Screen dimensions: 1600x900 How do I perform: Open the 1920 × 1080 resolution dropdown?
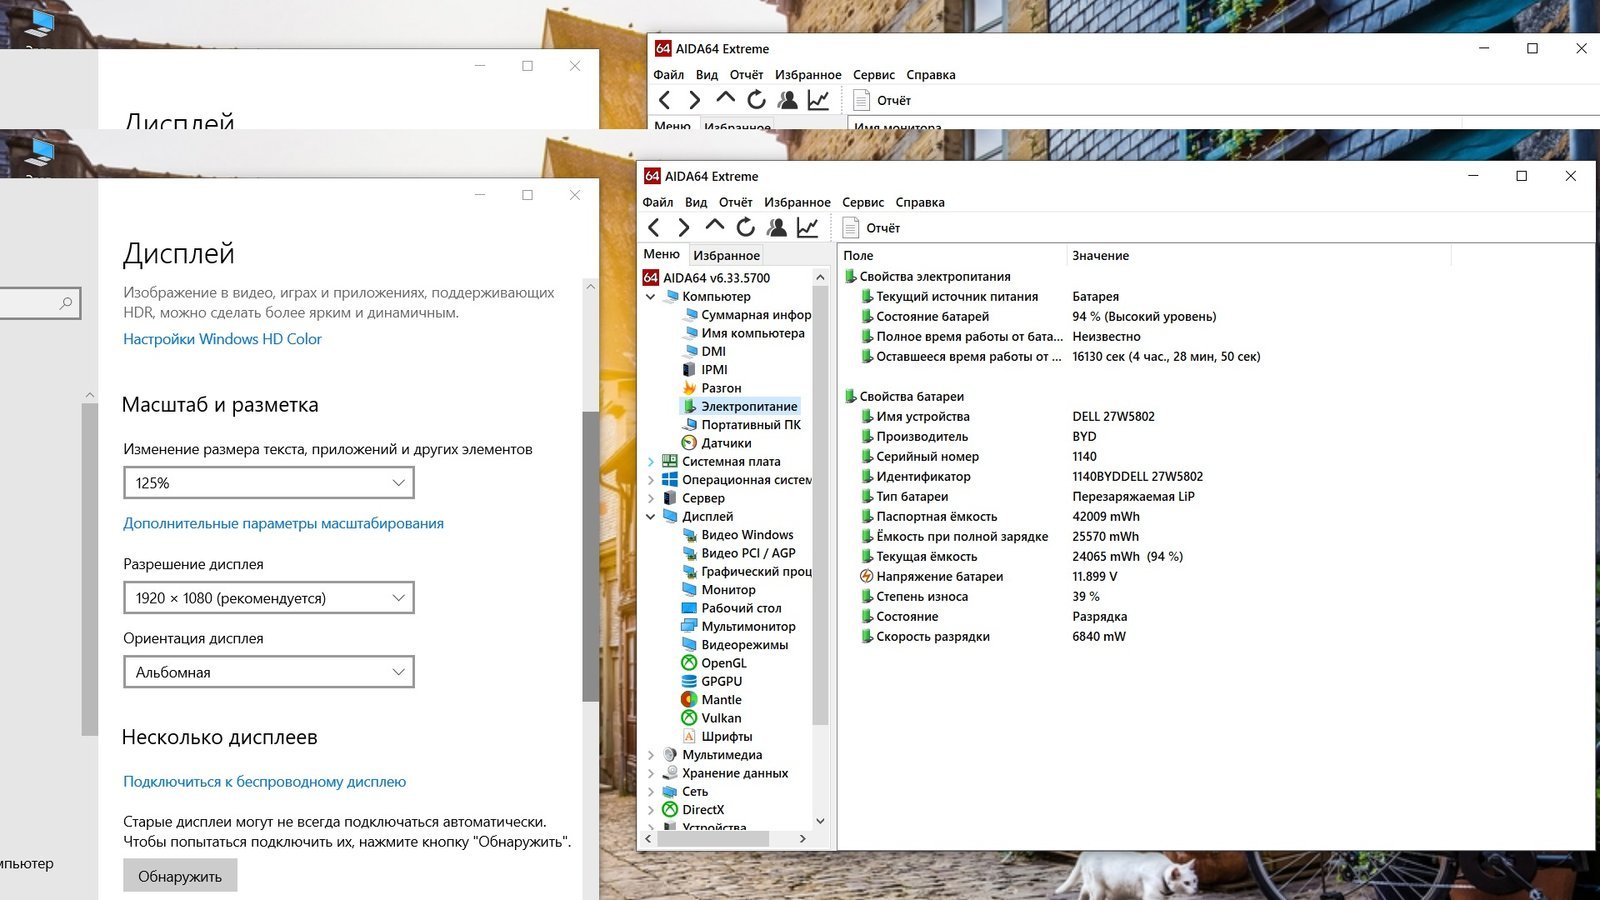click(x=268, y=598)
